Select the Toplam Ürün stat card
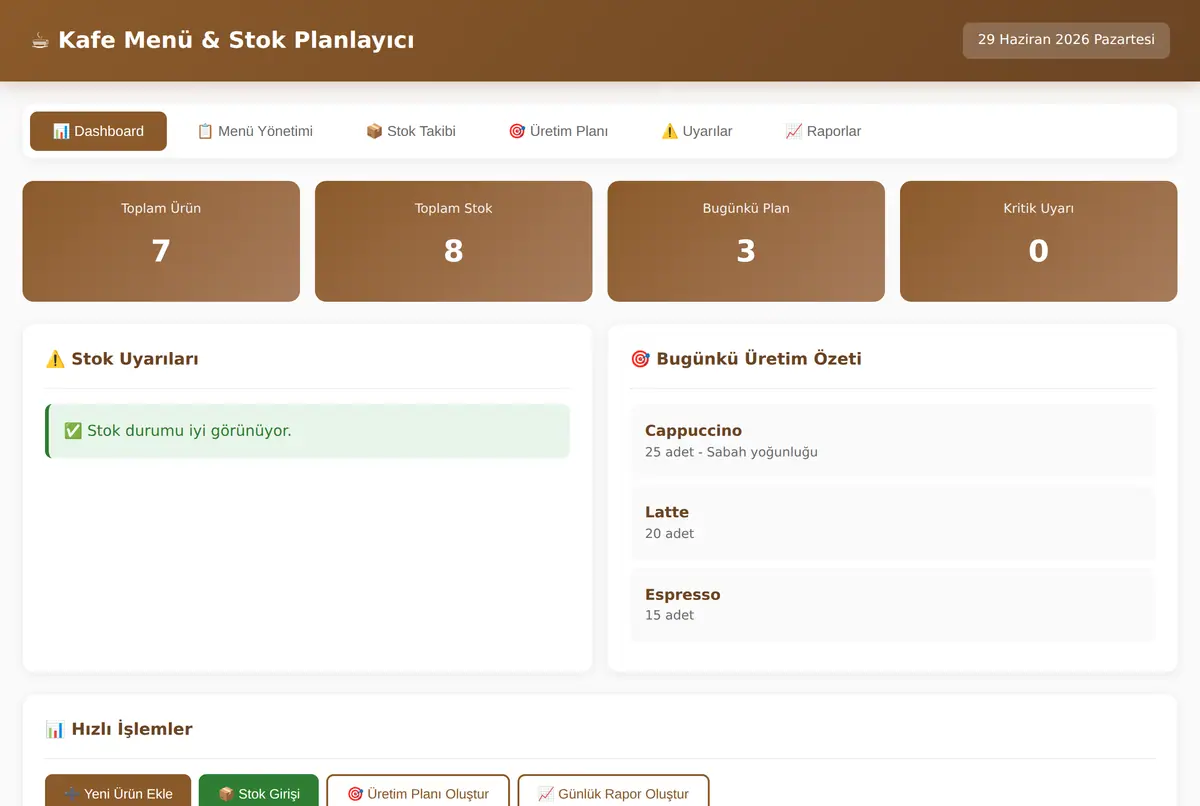 click(x=161, y=241)
